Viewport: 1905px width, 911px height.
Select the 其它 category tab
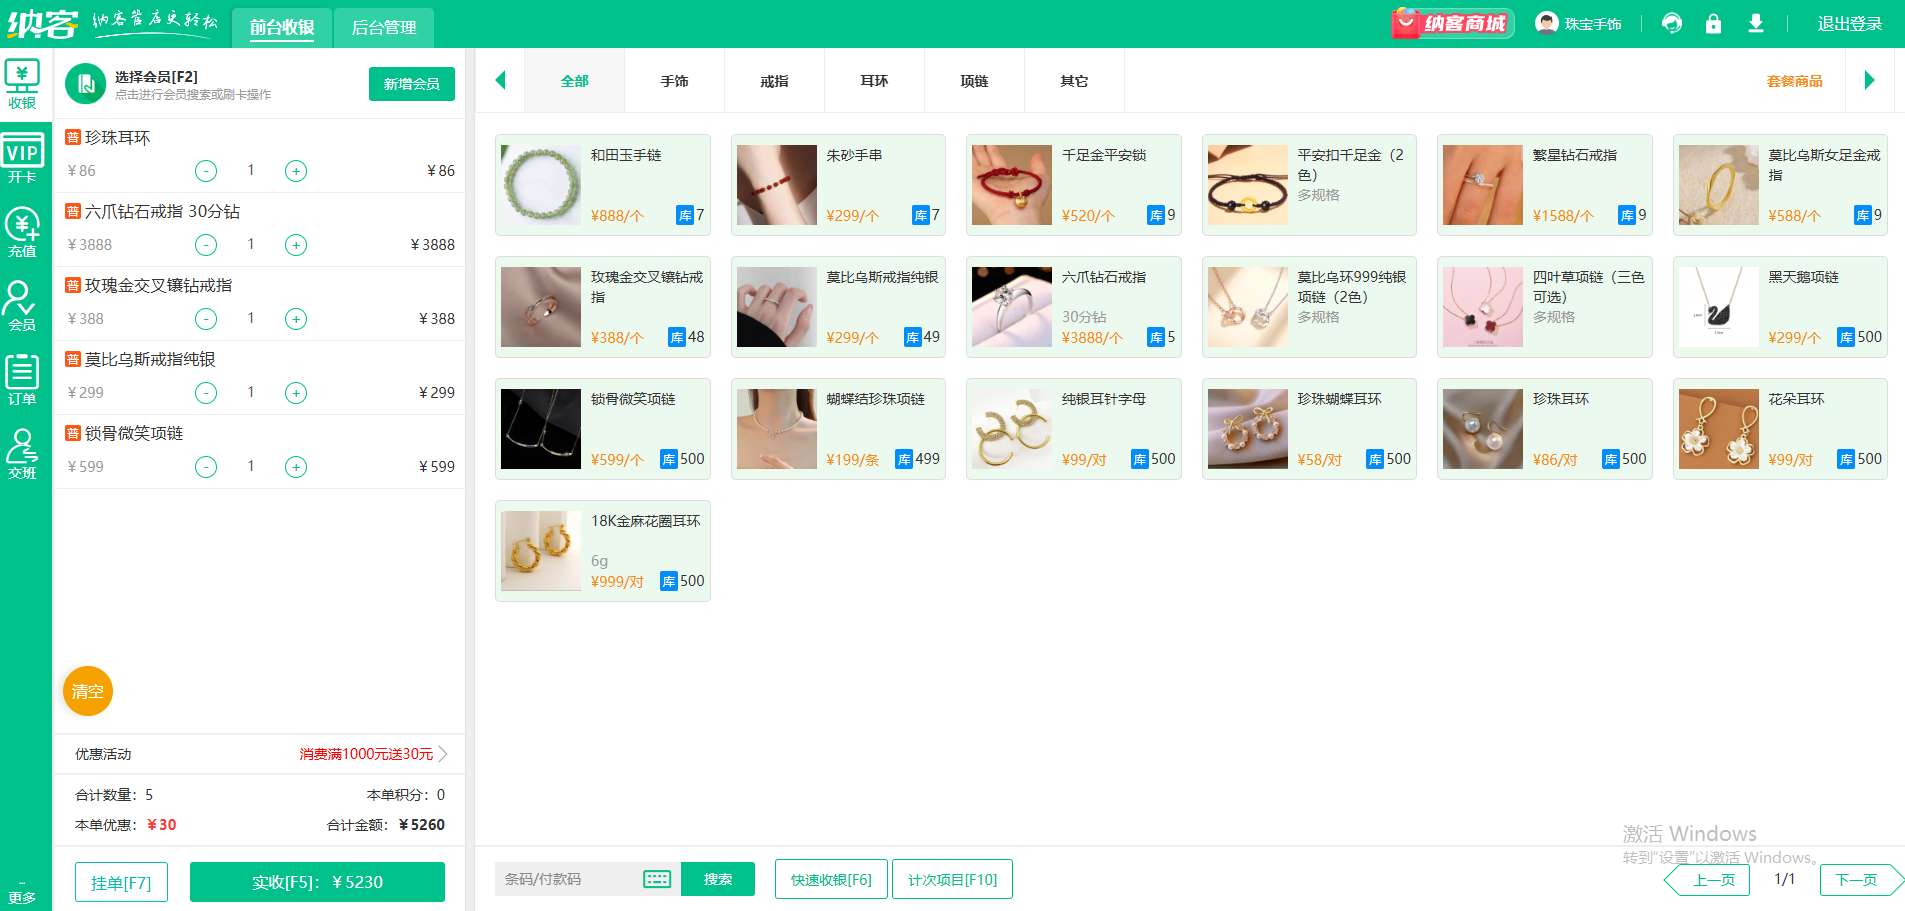[x=1075, y=81]
